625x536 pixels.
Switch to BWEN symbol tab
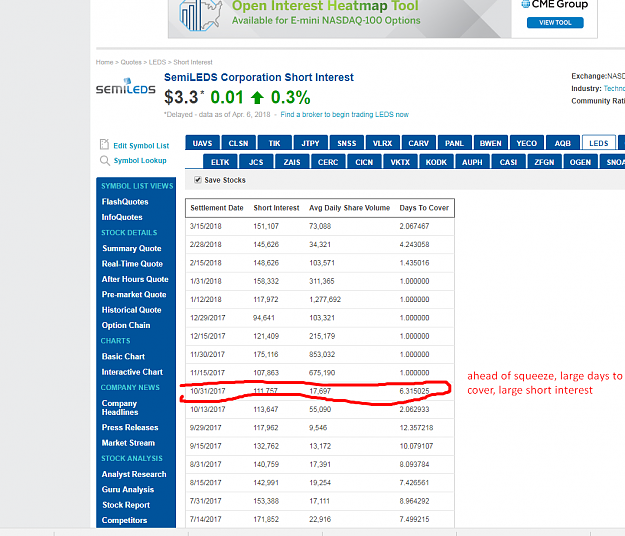point(491,143)
